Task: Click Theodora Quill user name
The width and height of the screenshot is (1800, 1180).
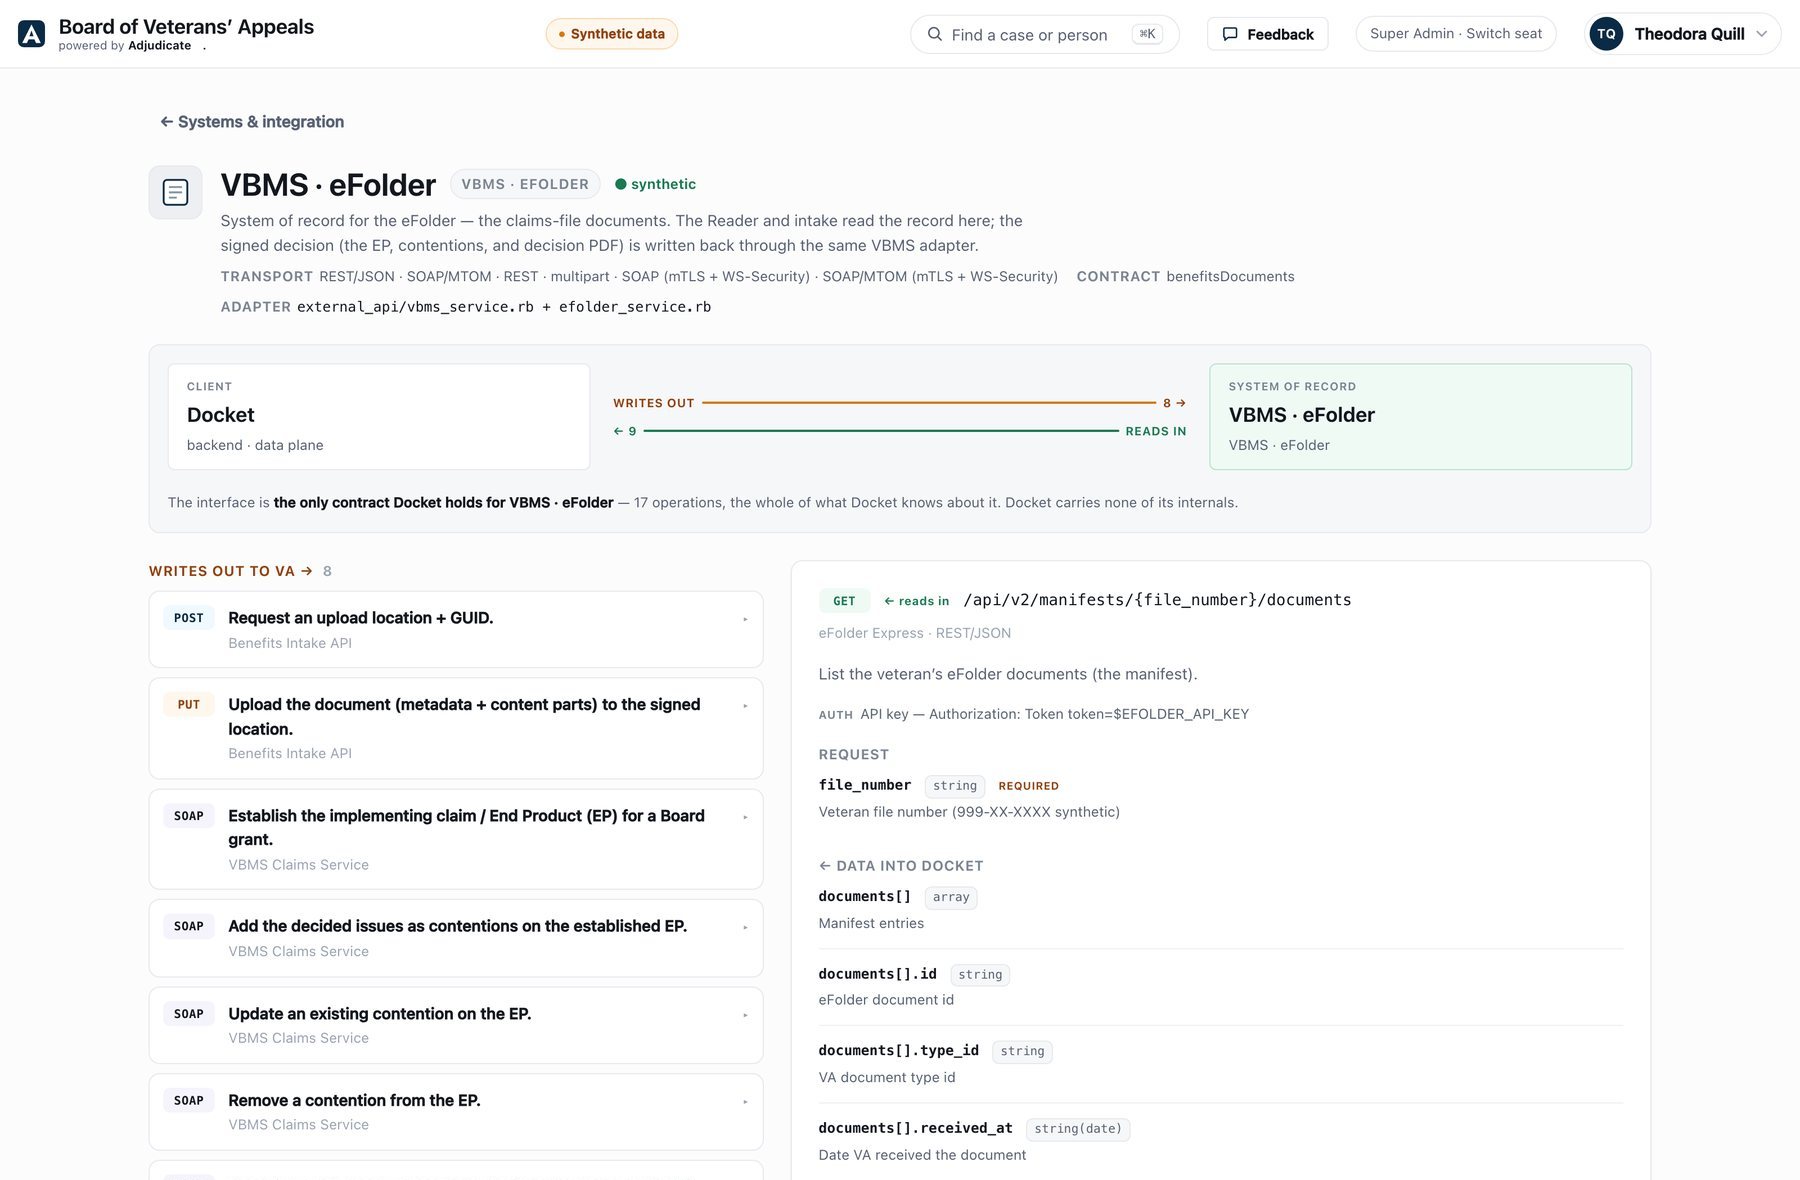Action: (x=1689, y=34)
